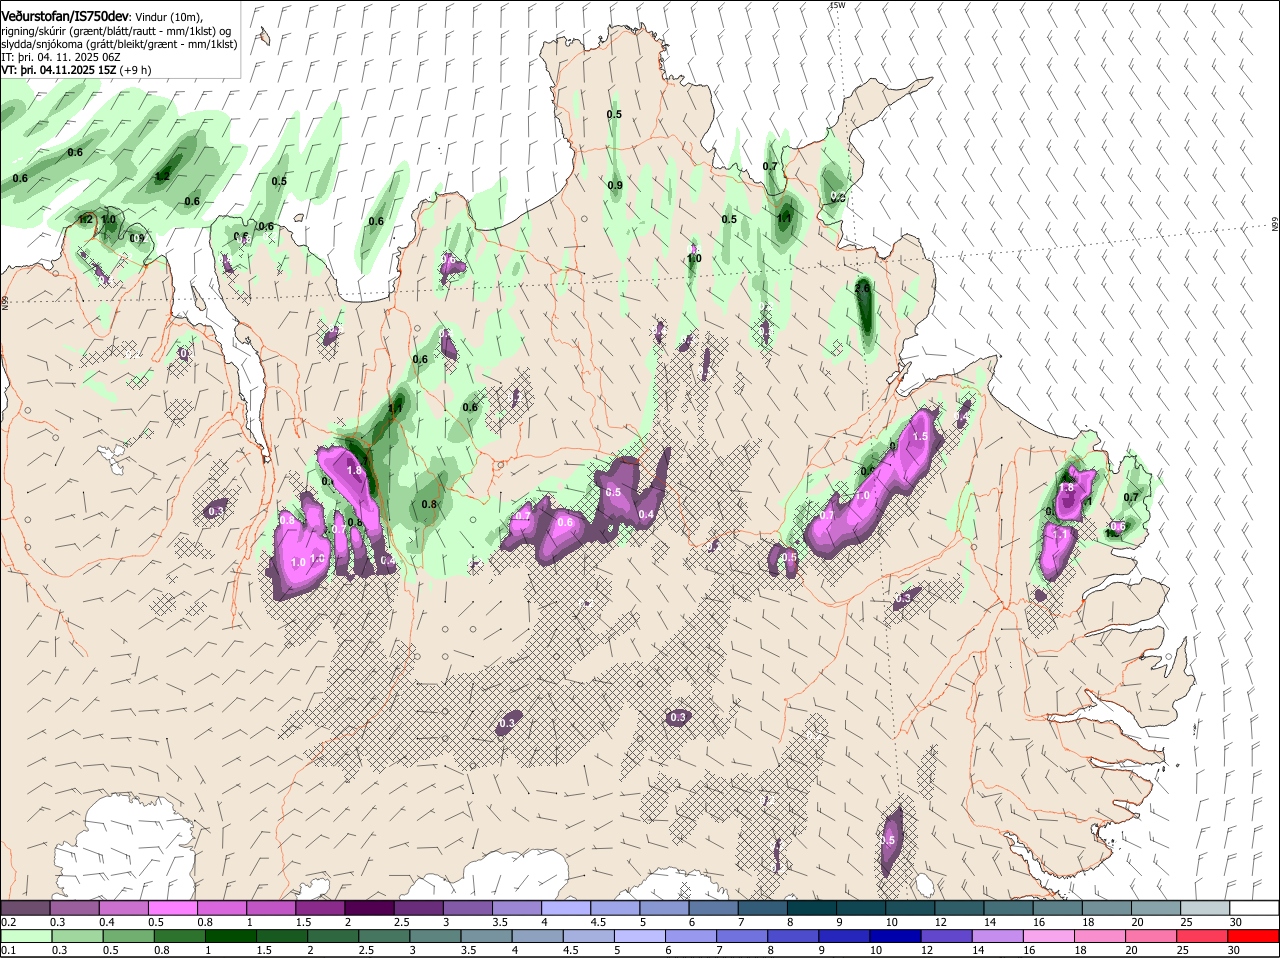Click the 0.1 label in the rain legend
The height and width of the screenshot is (958, 1280).
click(x=8, y=951)
